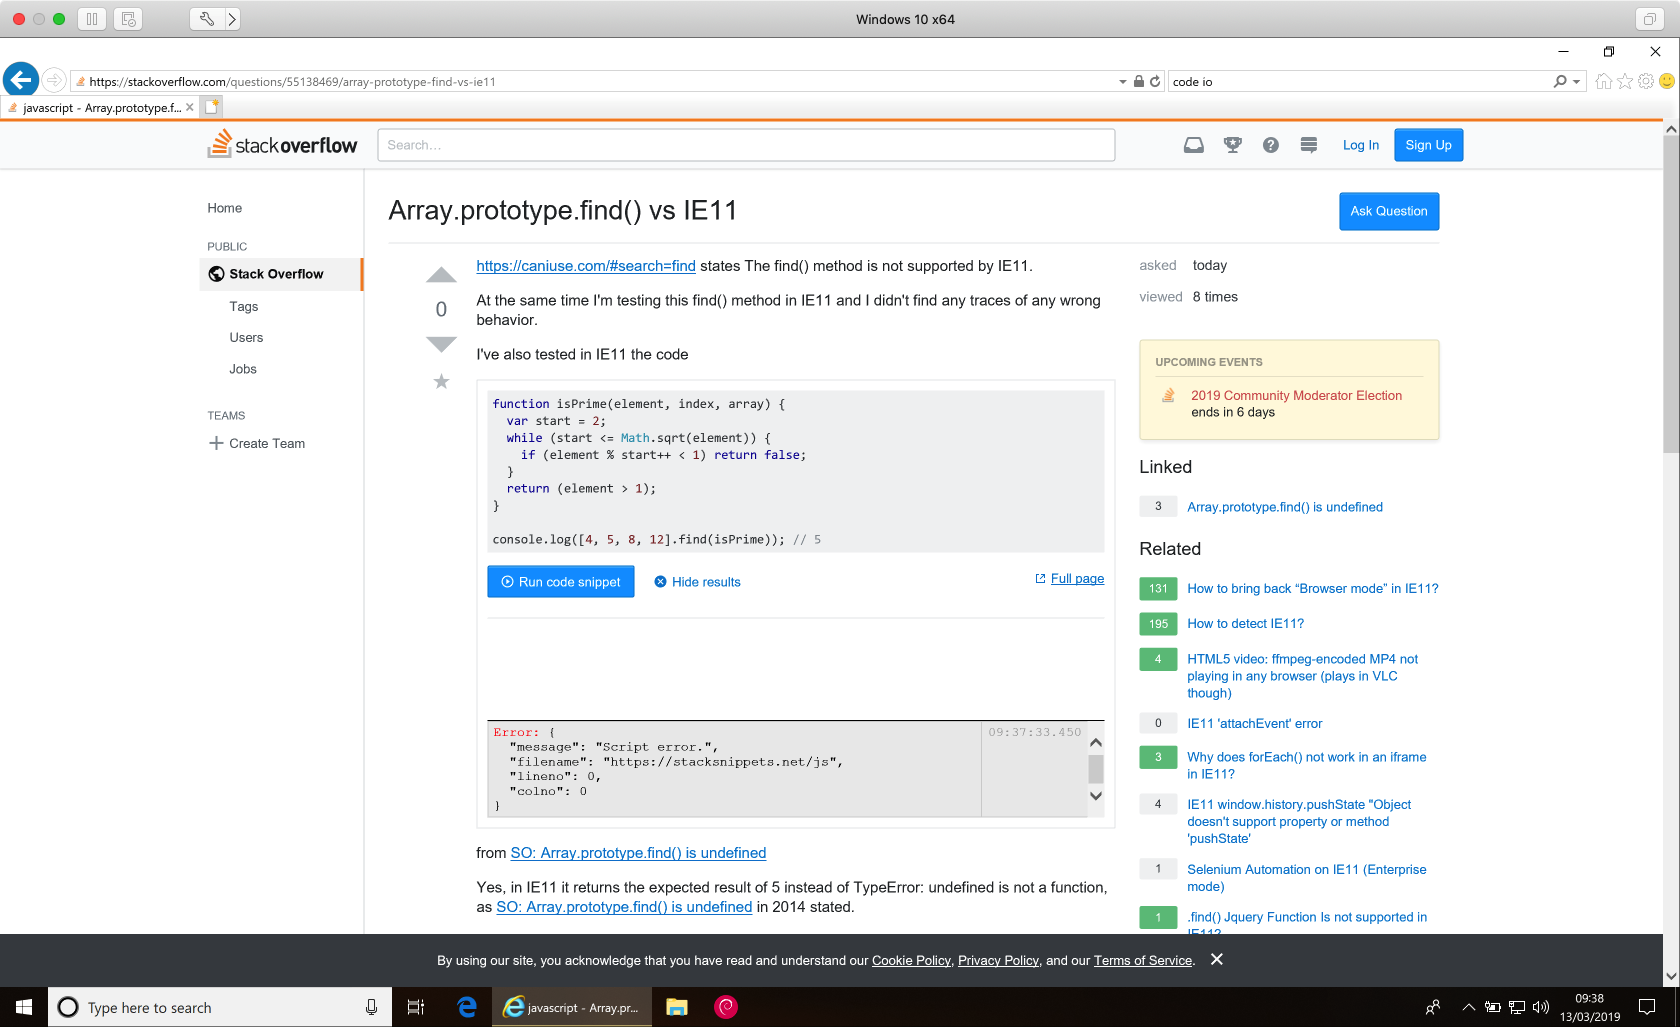Screen dimensions: 1680x1027
Task: Open related question 'How to detect IE11?'
Action: [x=1246, y=624]
